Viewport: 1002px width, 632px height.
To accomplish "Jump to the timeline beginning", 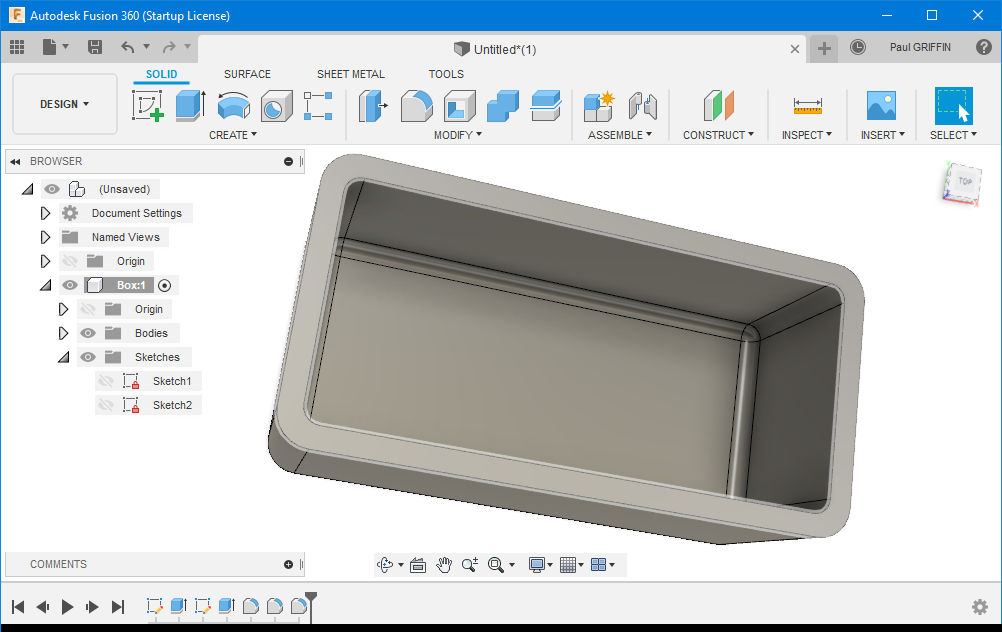I will tap(18, 606).
